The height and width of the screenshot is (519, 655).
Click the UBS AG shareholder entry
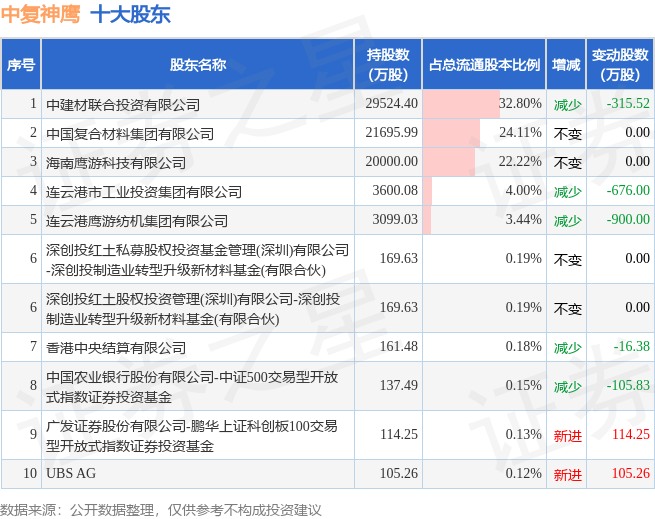coord(71,473)
